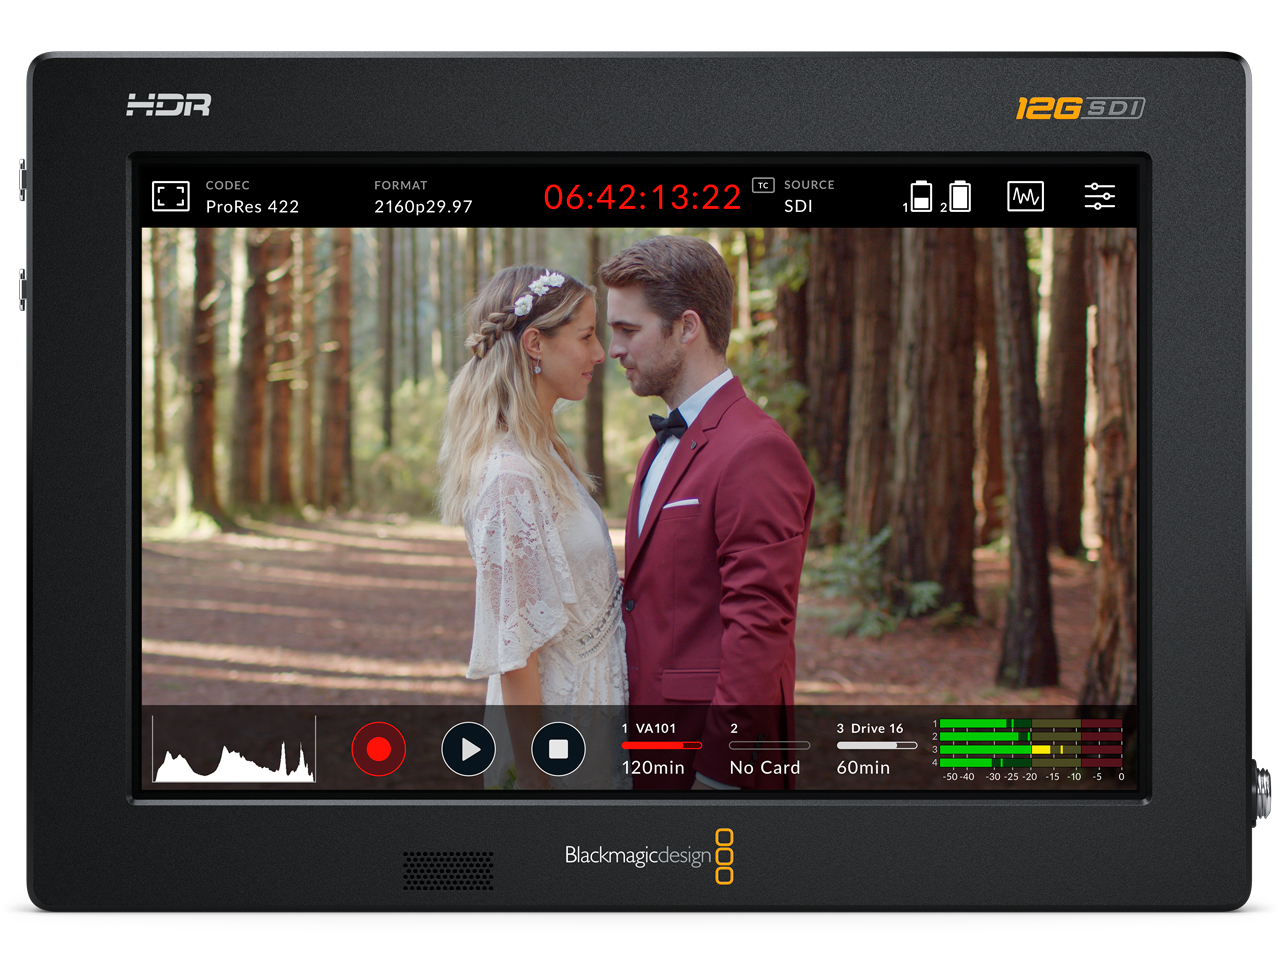Image resolution: width=1280 pixels, height=960 pixels.
Task: Play the recorded clip
Action: [468, 749]
